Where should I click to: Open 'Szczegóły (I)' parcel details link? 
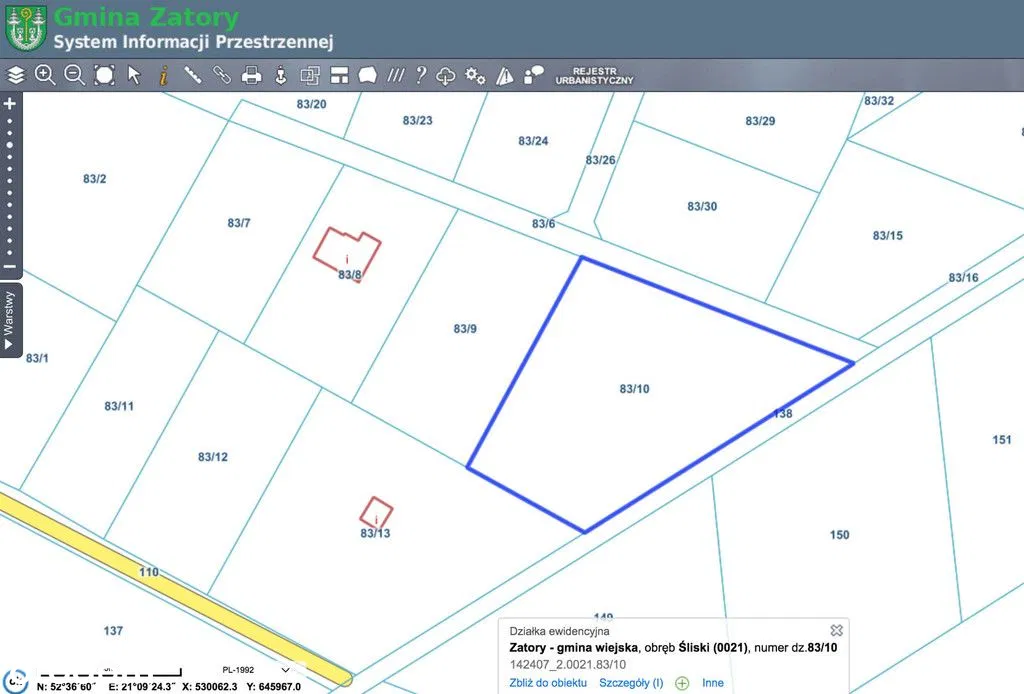click(631, 683)
